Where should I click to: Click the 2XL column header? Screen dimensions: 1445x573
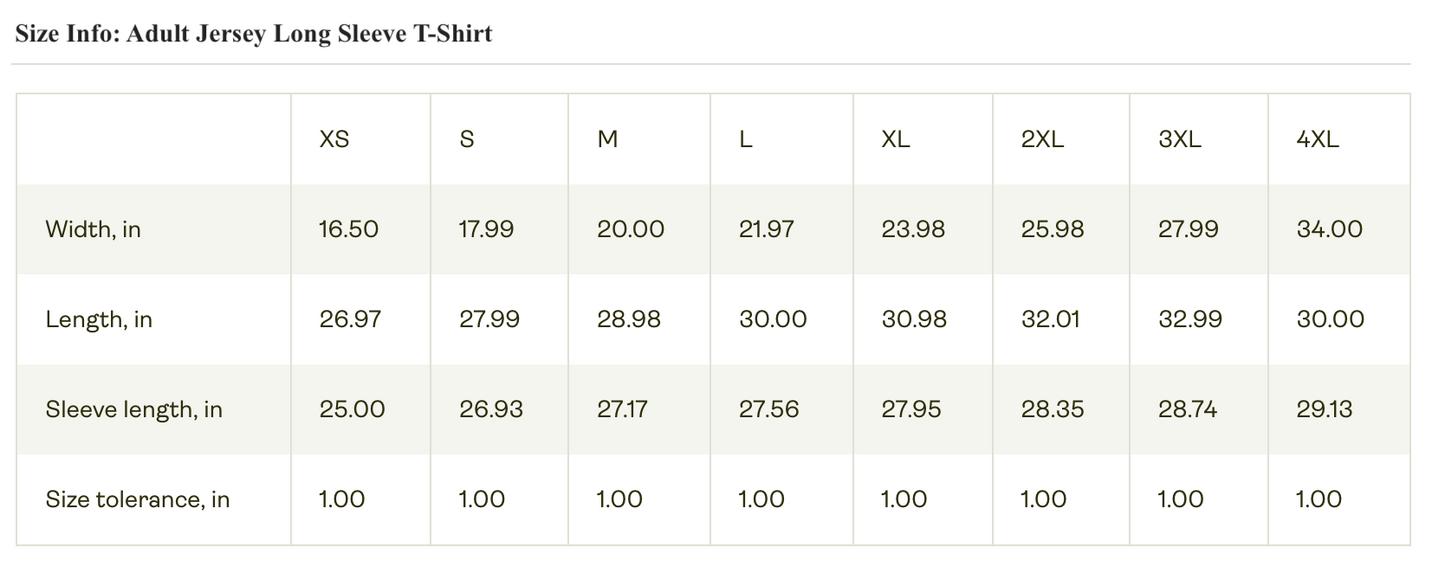pyautogui.click(x=1042, y=140)
